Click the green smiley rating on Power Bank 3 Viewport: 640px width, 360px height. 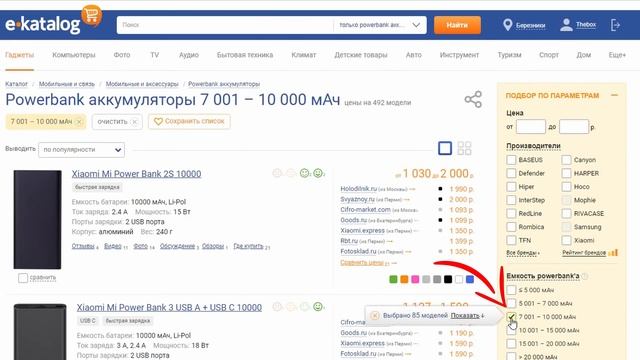(x=318, y=306)
